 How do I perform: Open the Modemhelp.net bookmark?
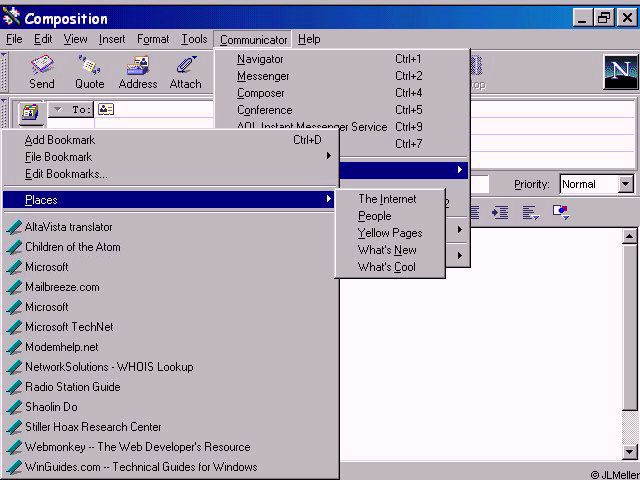pos(171,347)
